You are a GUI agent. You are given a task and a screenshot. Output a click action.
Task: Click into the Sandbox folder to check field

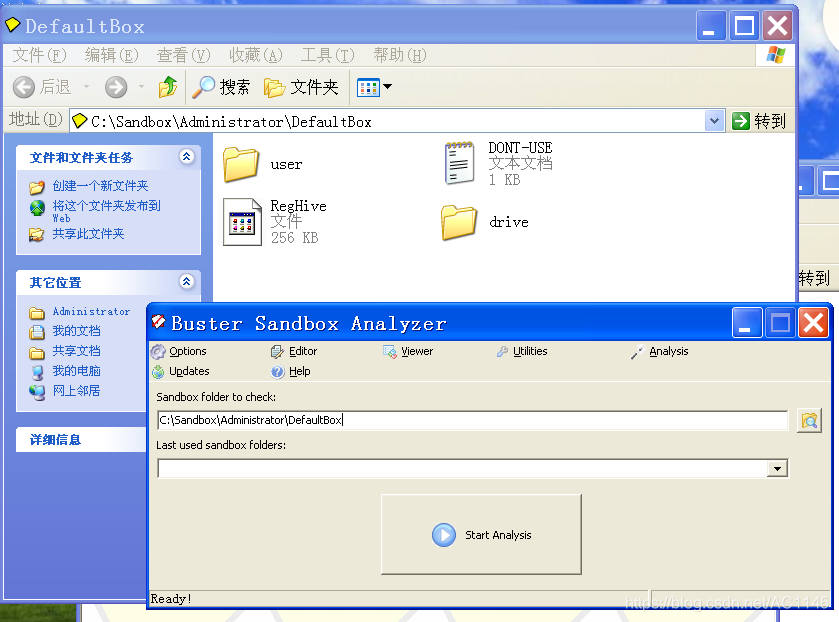(472, 420)
